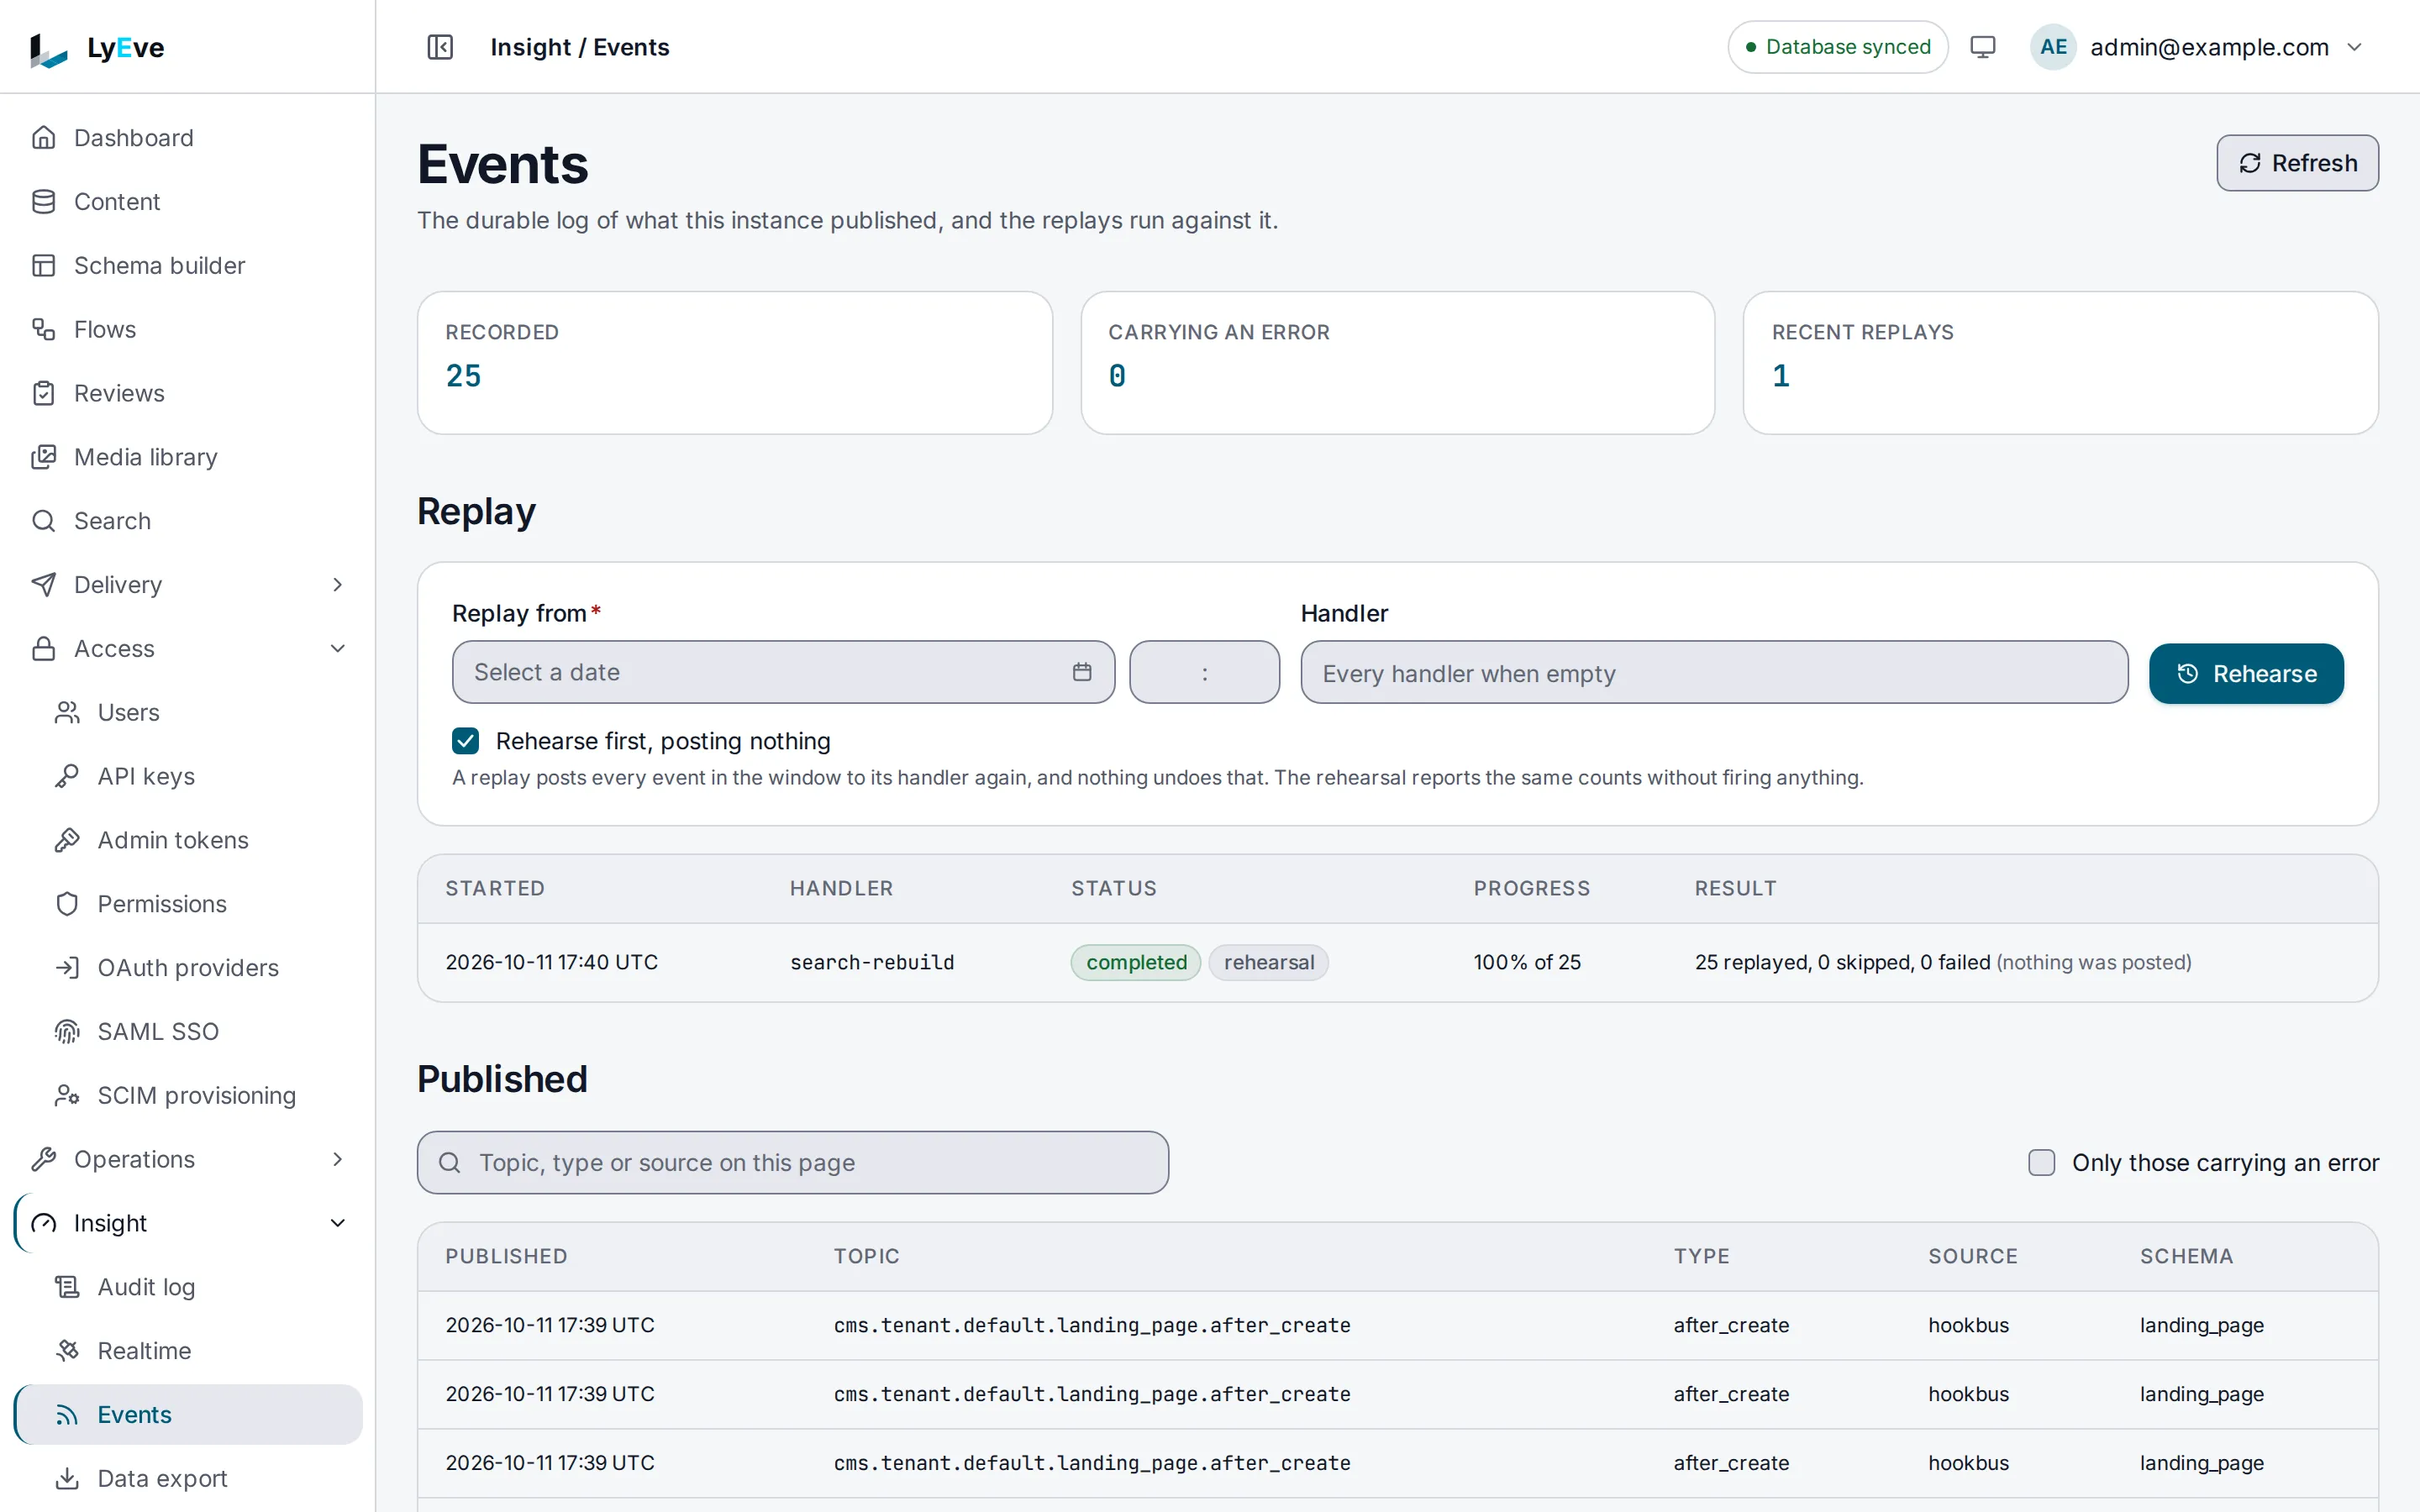Expand the Operations section chevron
The height and width of the screenshot is (1512, 2420).
click(x=338, y=1159)
